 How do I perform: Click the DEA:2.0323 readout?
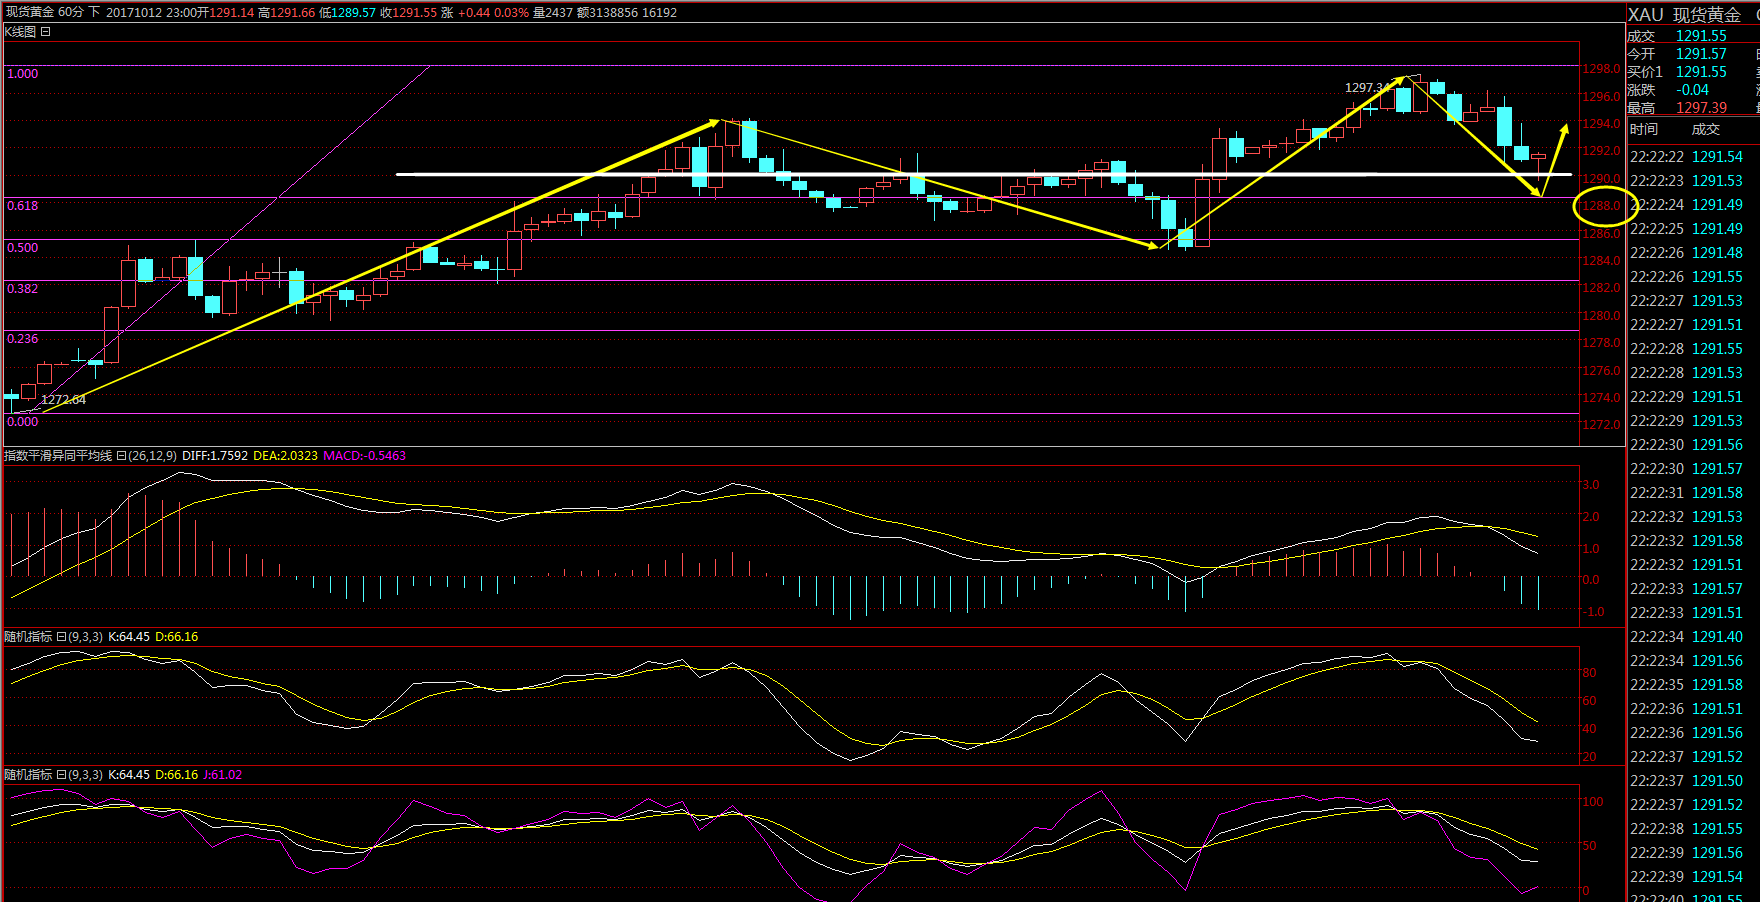pos(286,456)
